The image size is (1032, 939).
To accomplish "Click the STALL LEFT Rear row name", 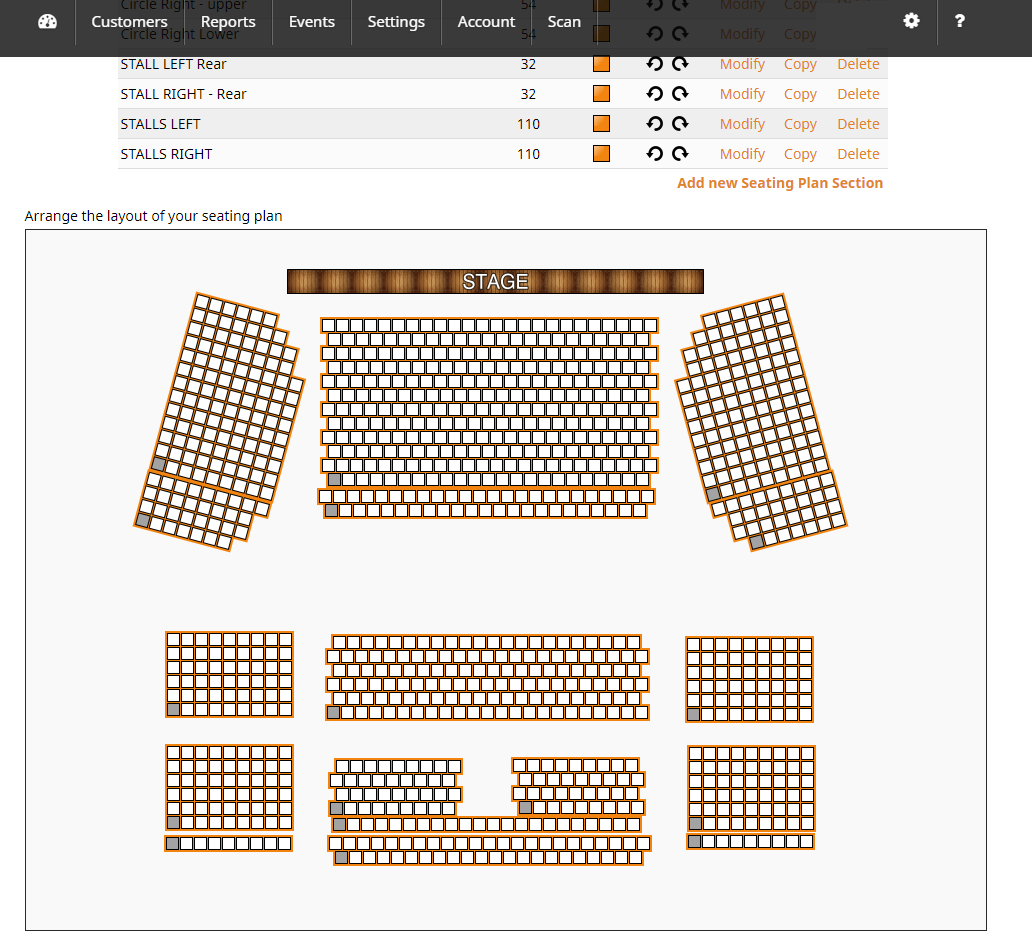I will pos(173,64).
